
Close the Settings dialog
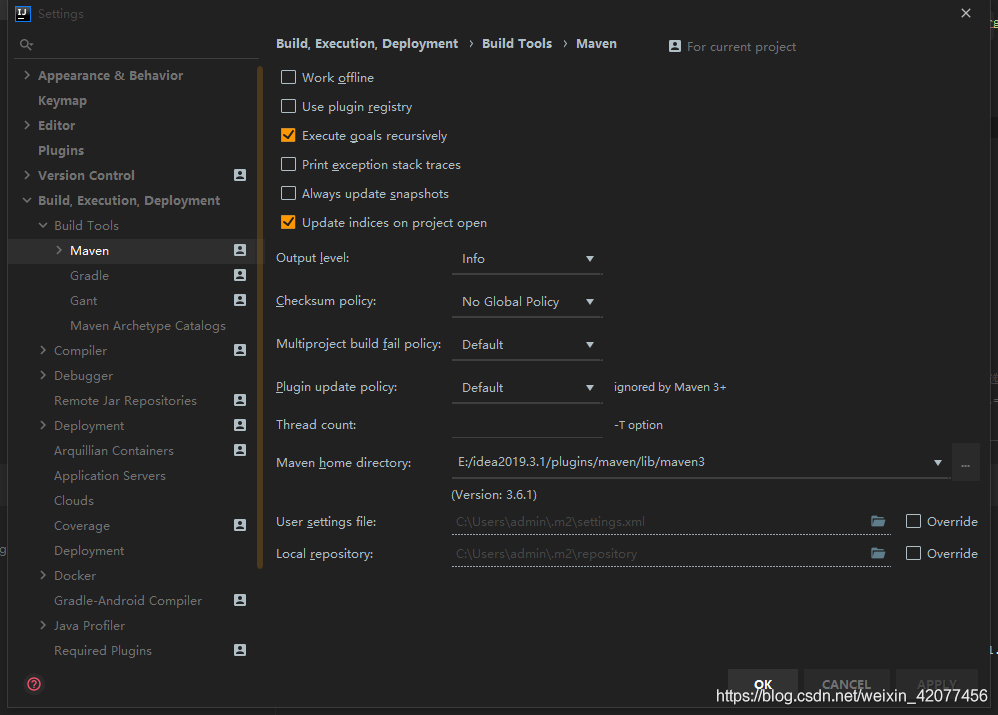(966, 13)
